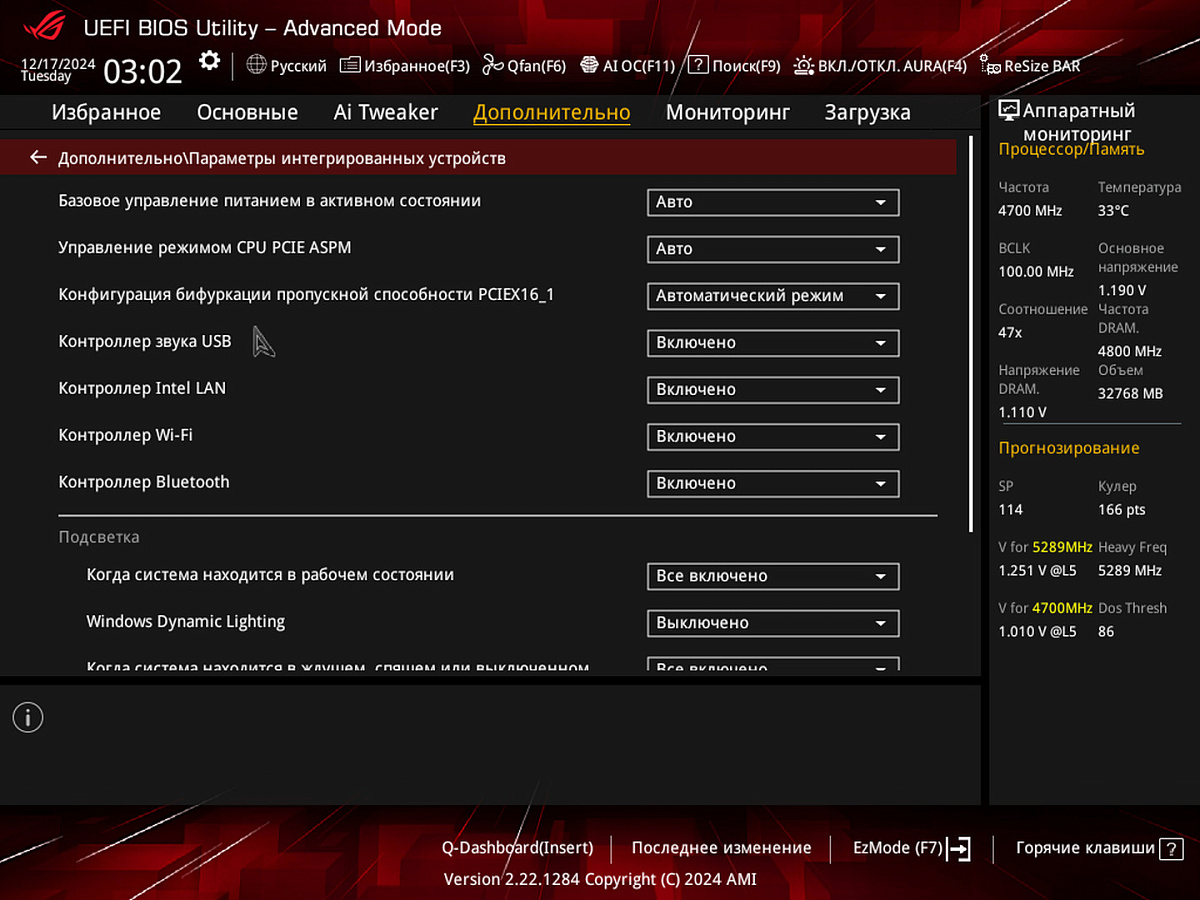The image size is (1200, 900).
Task: Select the Контроллер Wi-Fi label
Action: (x=126, y=435)
